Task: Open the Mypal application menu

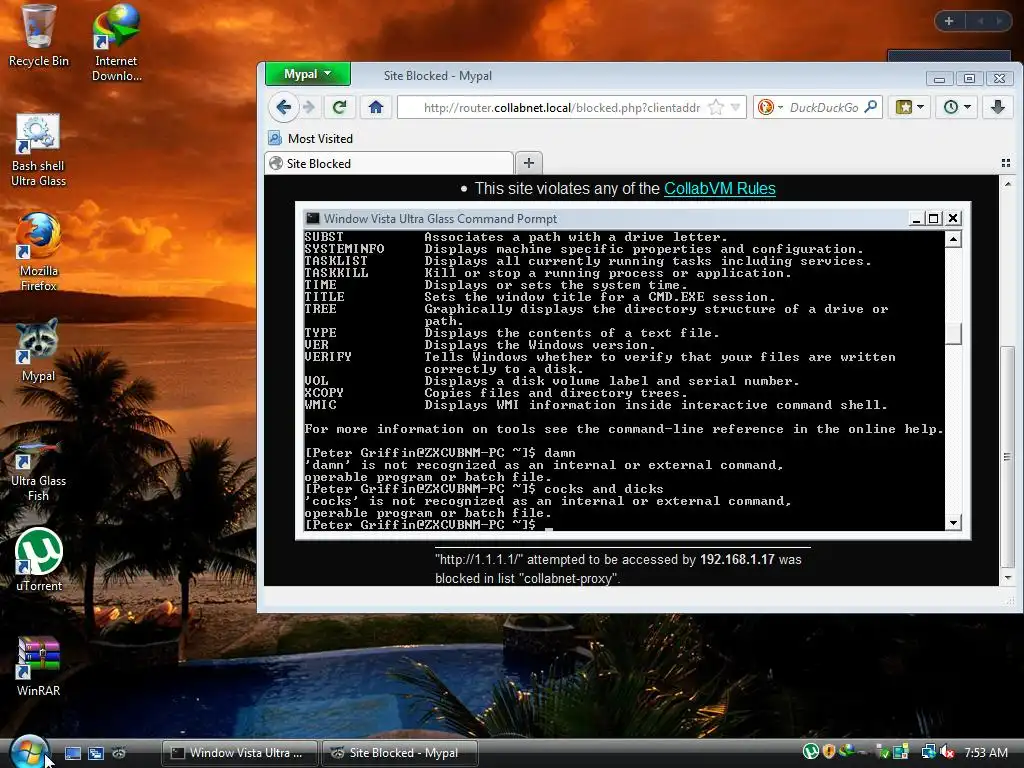Action: 308,74
